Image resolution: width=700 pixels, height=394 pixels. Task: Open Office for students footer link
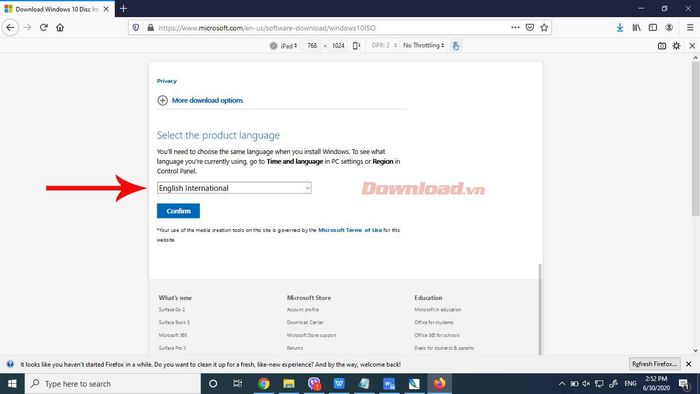(x=433, y=322)
